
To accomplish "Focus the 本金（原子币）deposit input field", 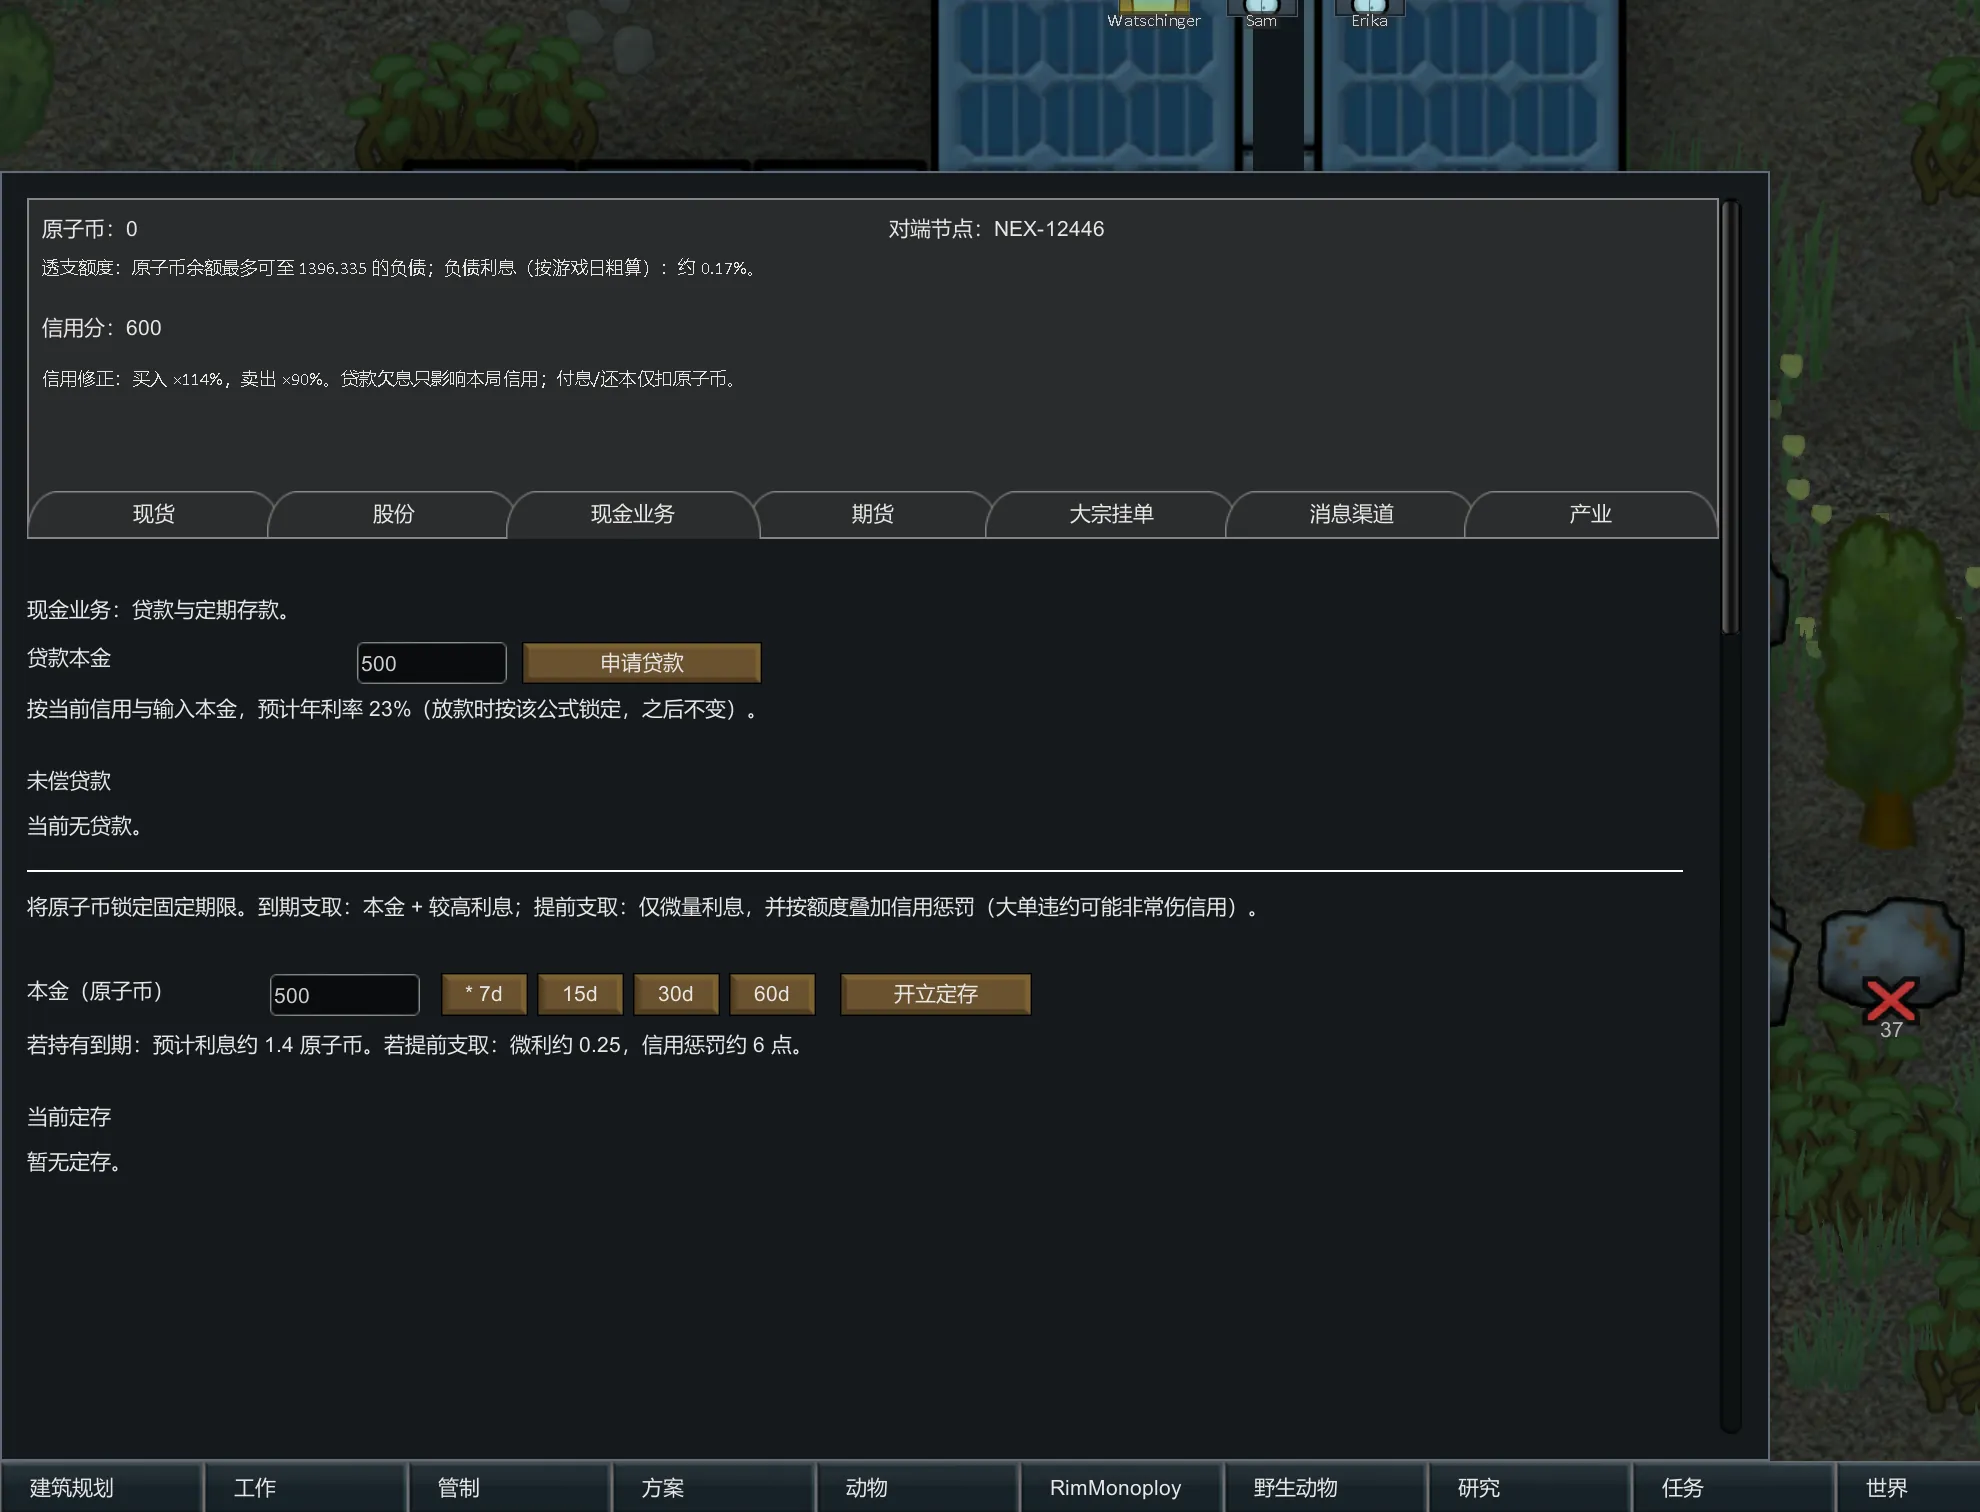I will [x=344, y=995].
